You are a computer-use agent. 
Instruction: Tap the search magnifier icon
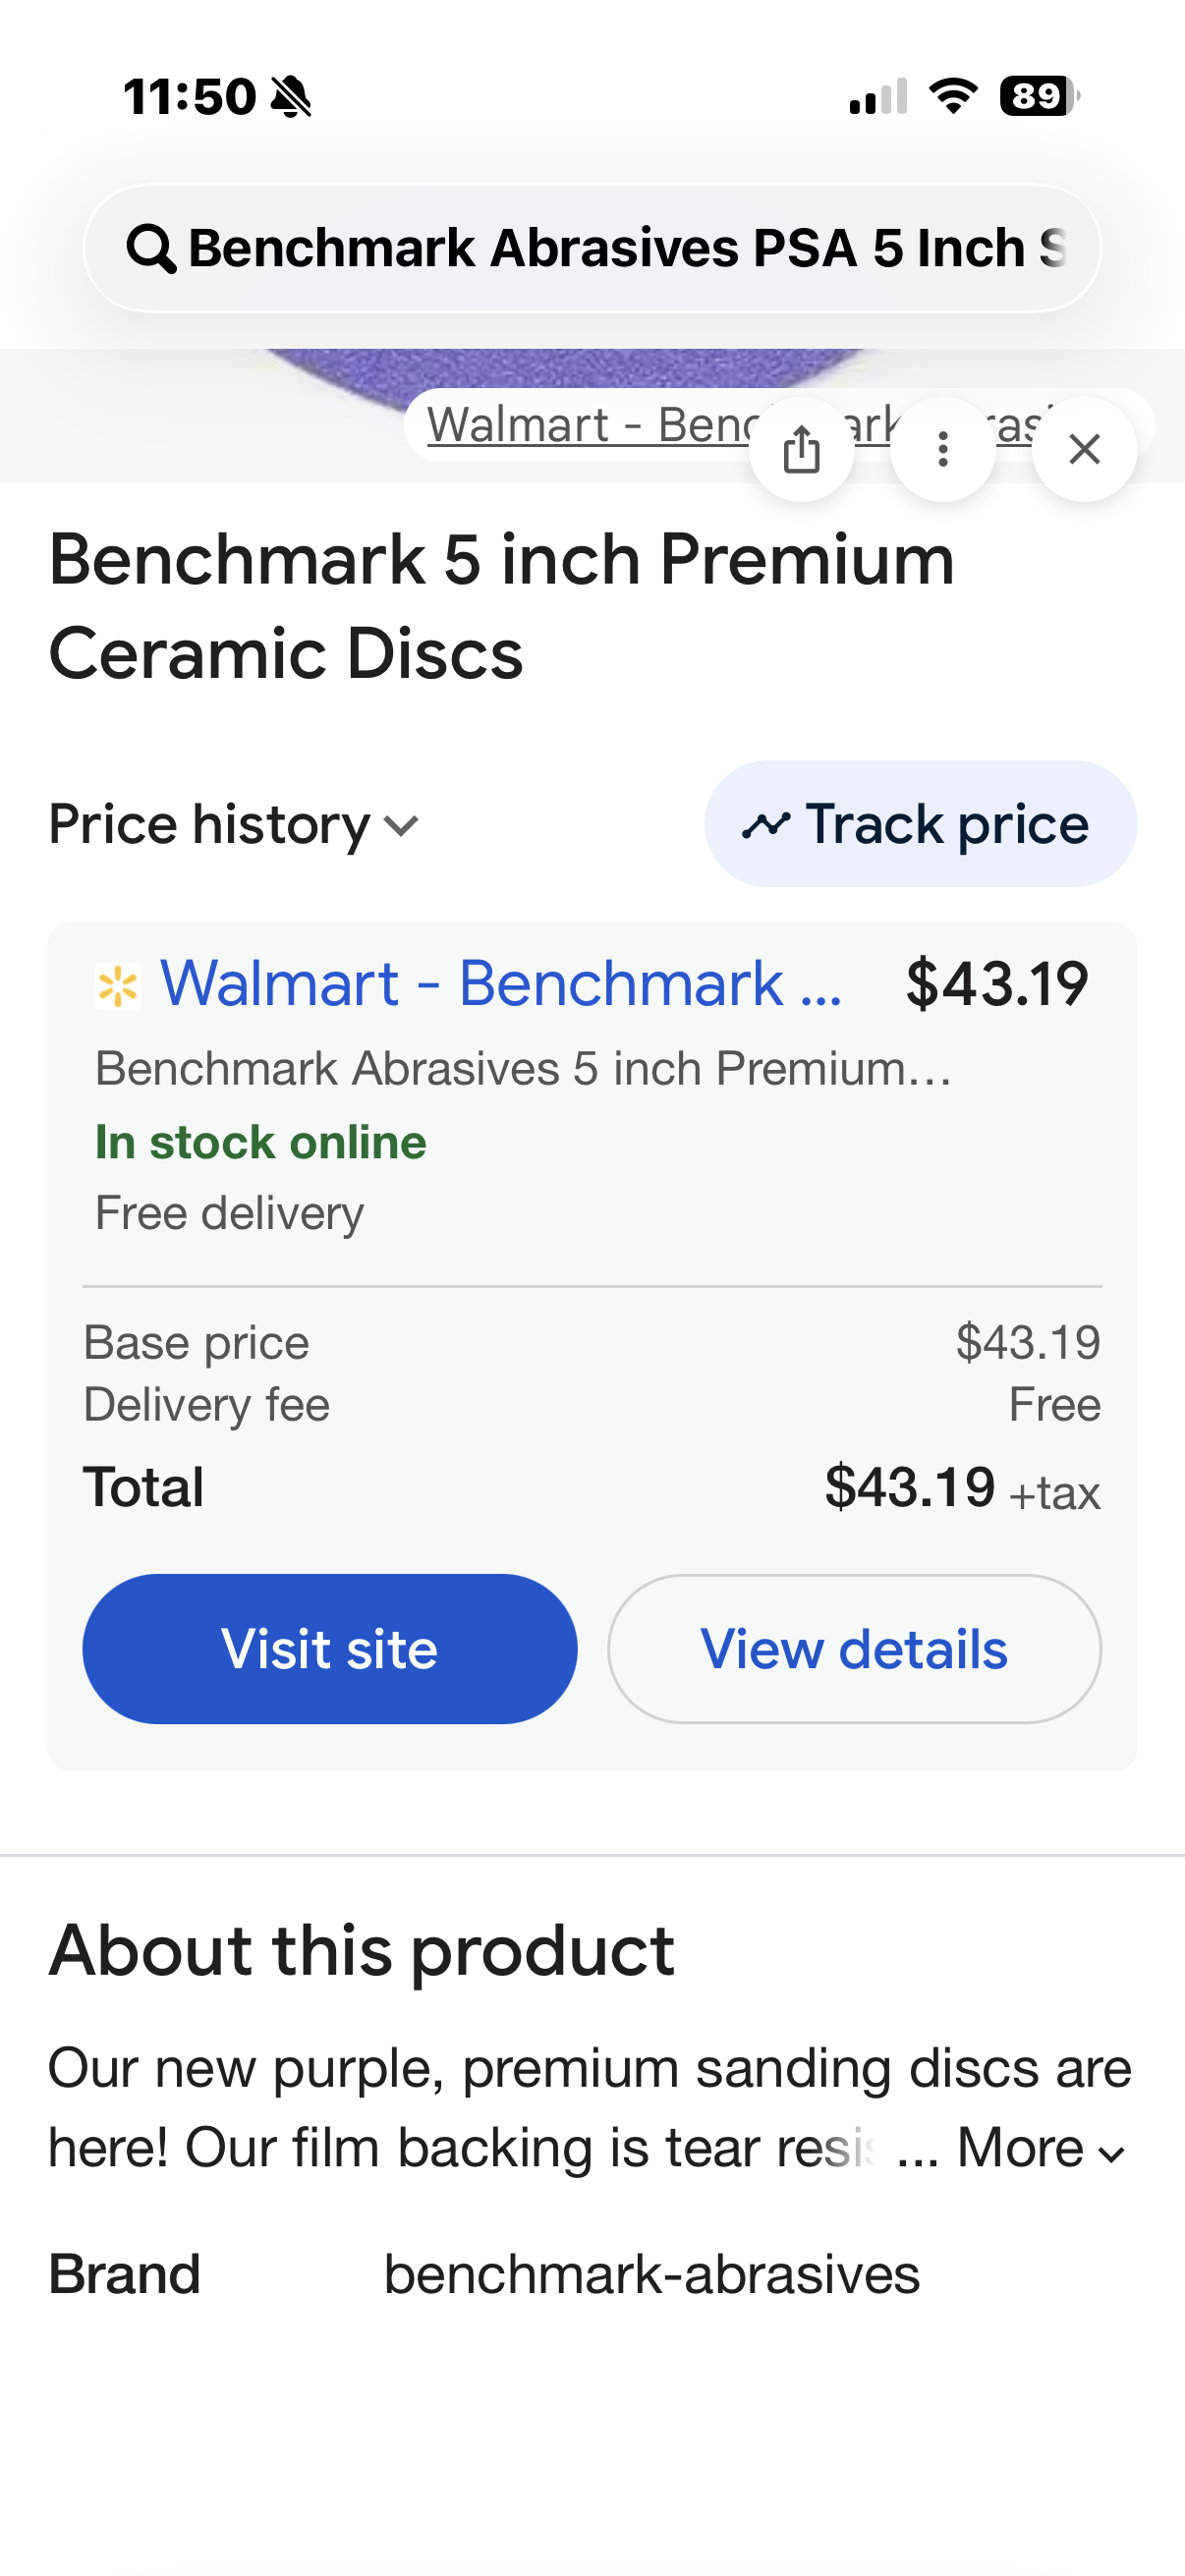point(151,249)
